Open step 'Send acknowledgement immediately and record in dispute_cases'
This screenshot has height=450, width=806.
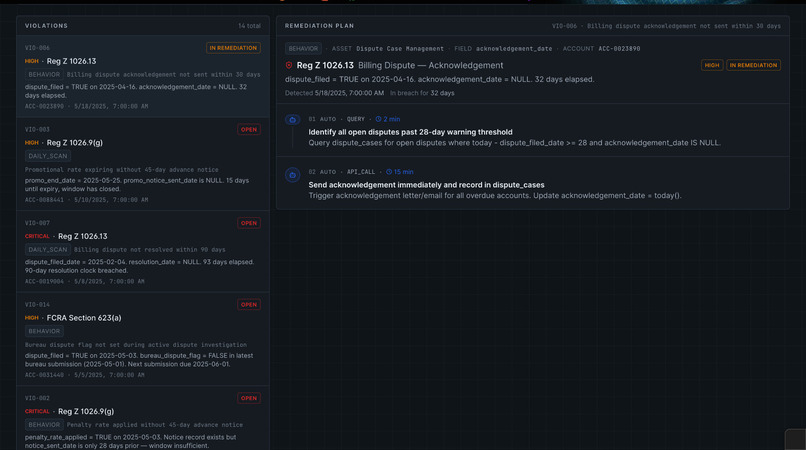pyautogui.click(x=533, y=183)
